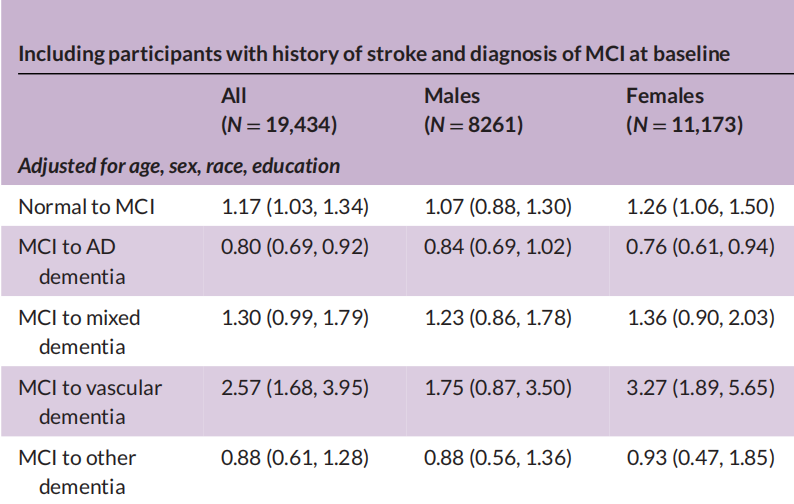Click the 'Adjusted for age, sex, race, education' note
794x504 pixels.
179,166
